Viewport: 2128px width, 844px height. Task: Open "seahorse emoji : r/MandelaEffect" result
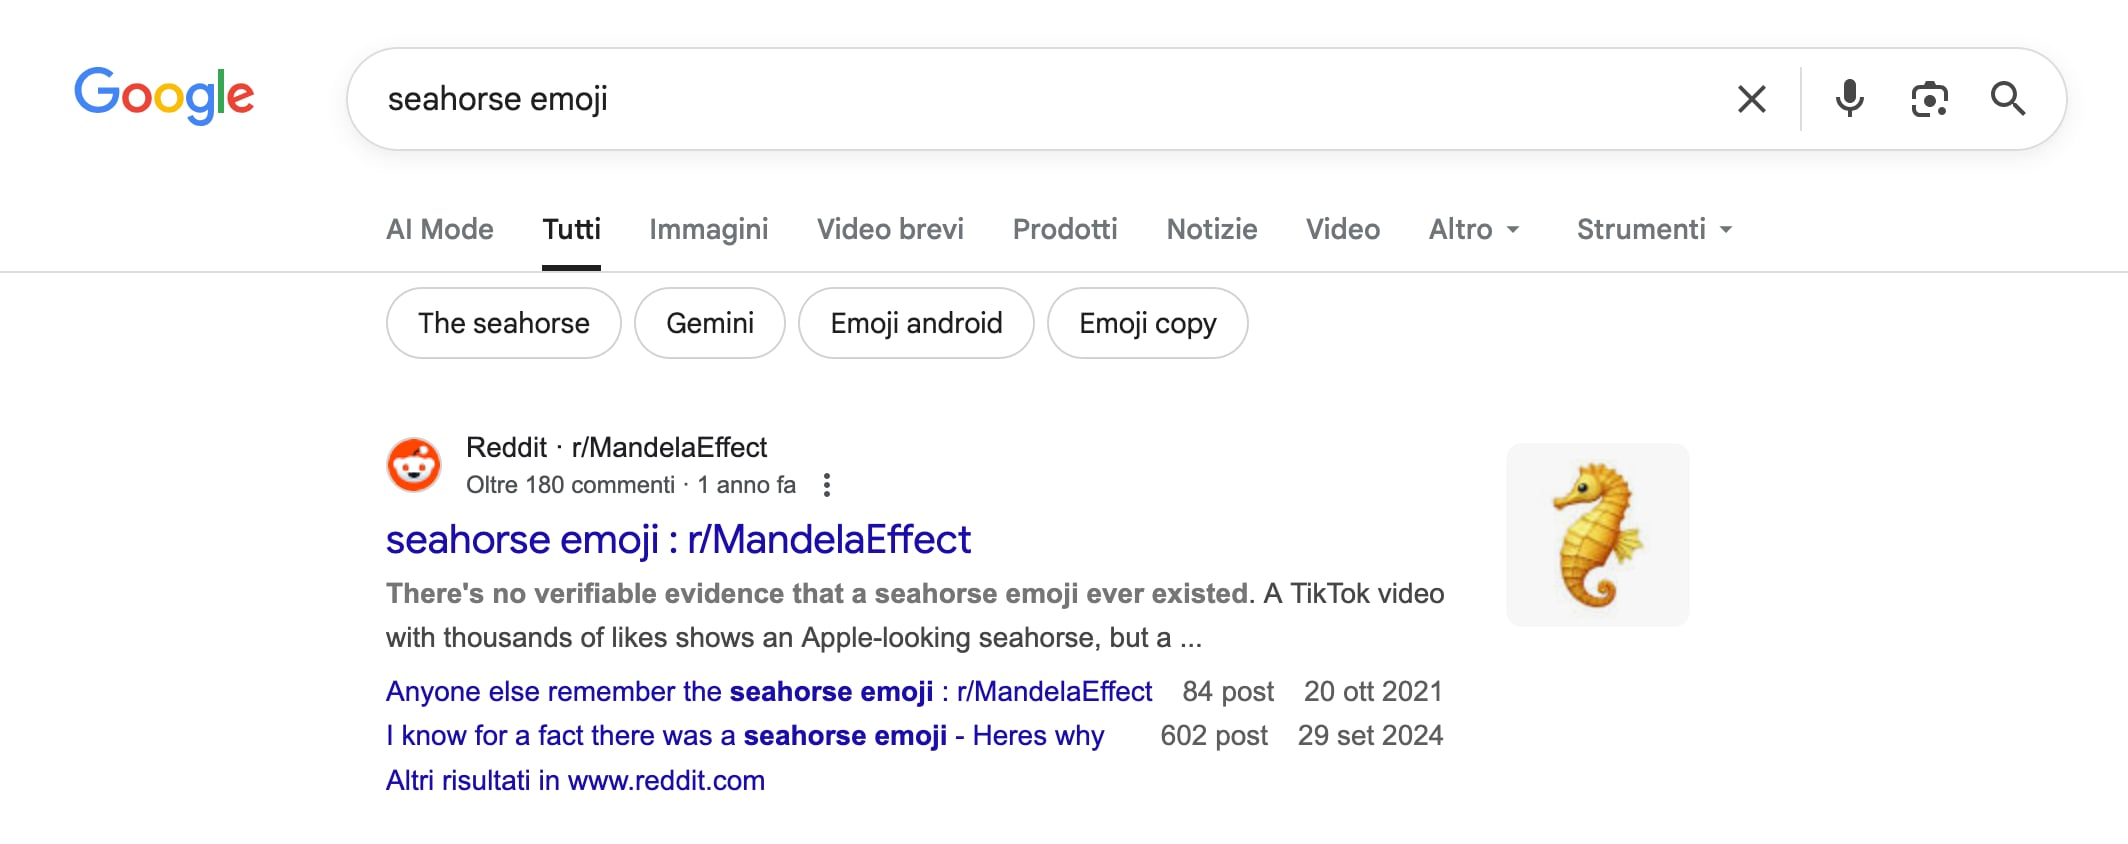tap(678, 540)
